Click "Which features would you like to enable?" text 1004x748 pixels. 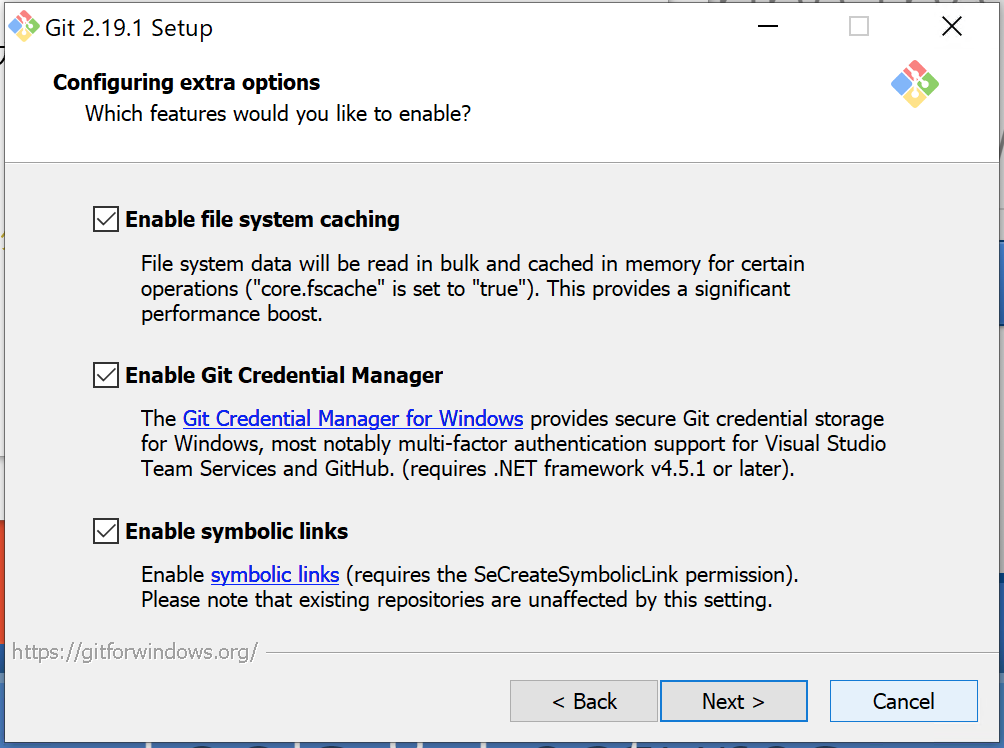point(277,114)
